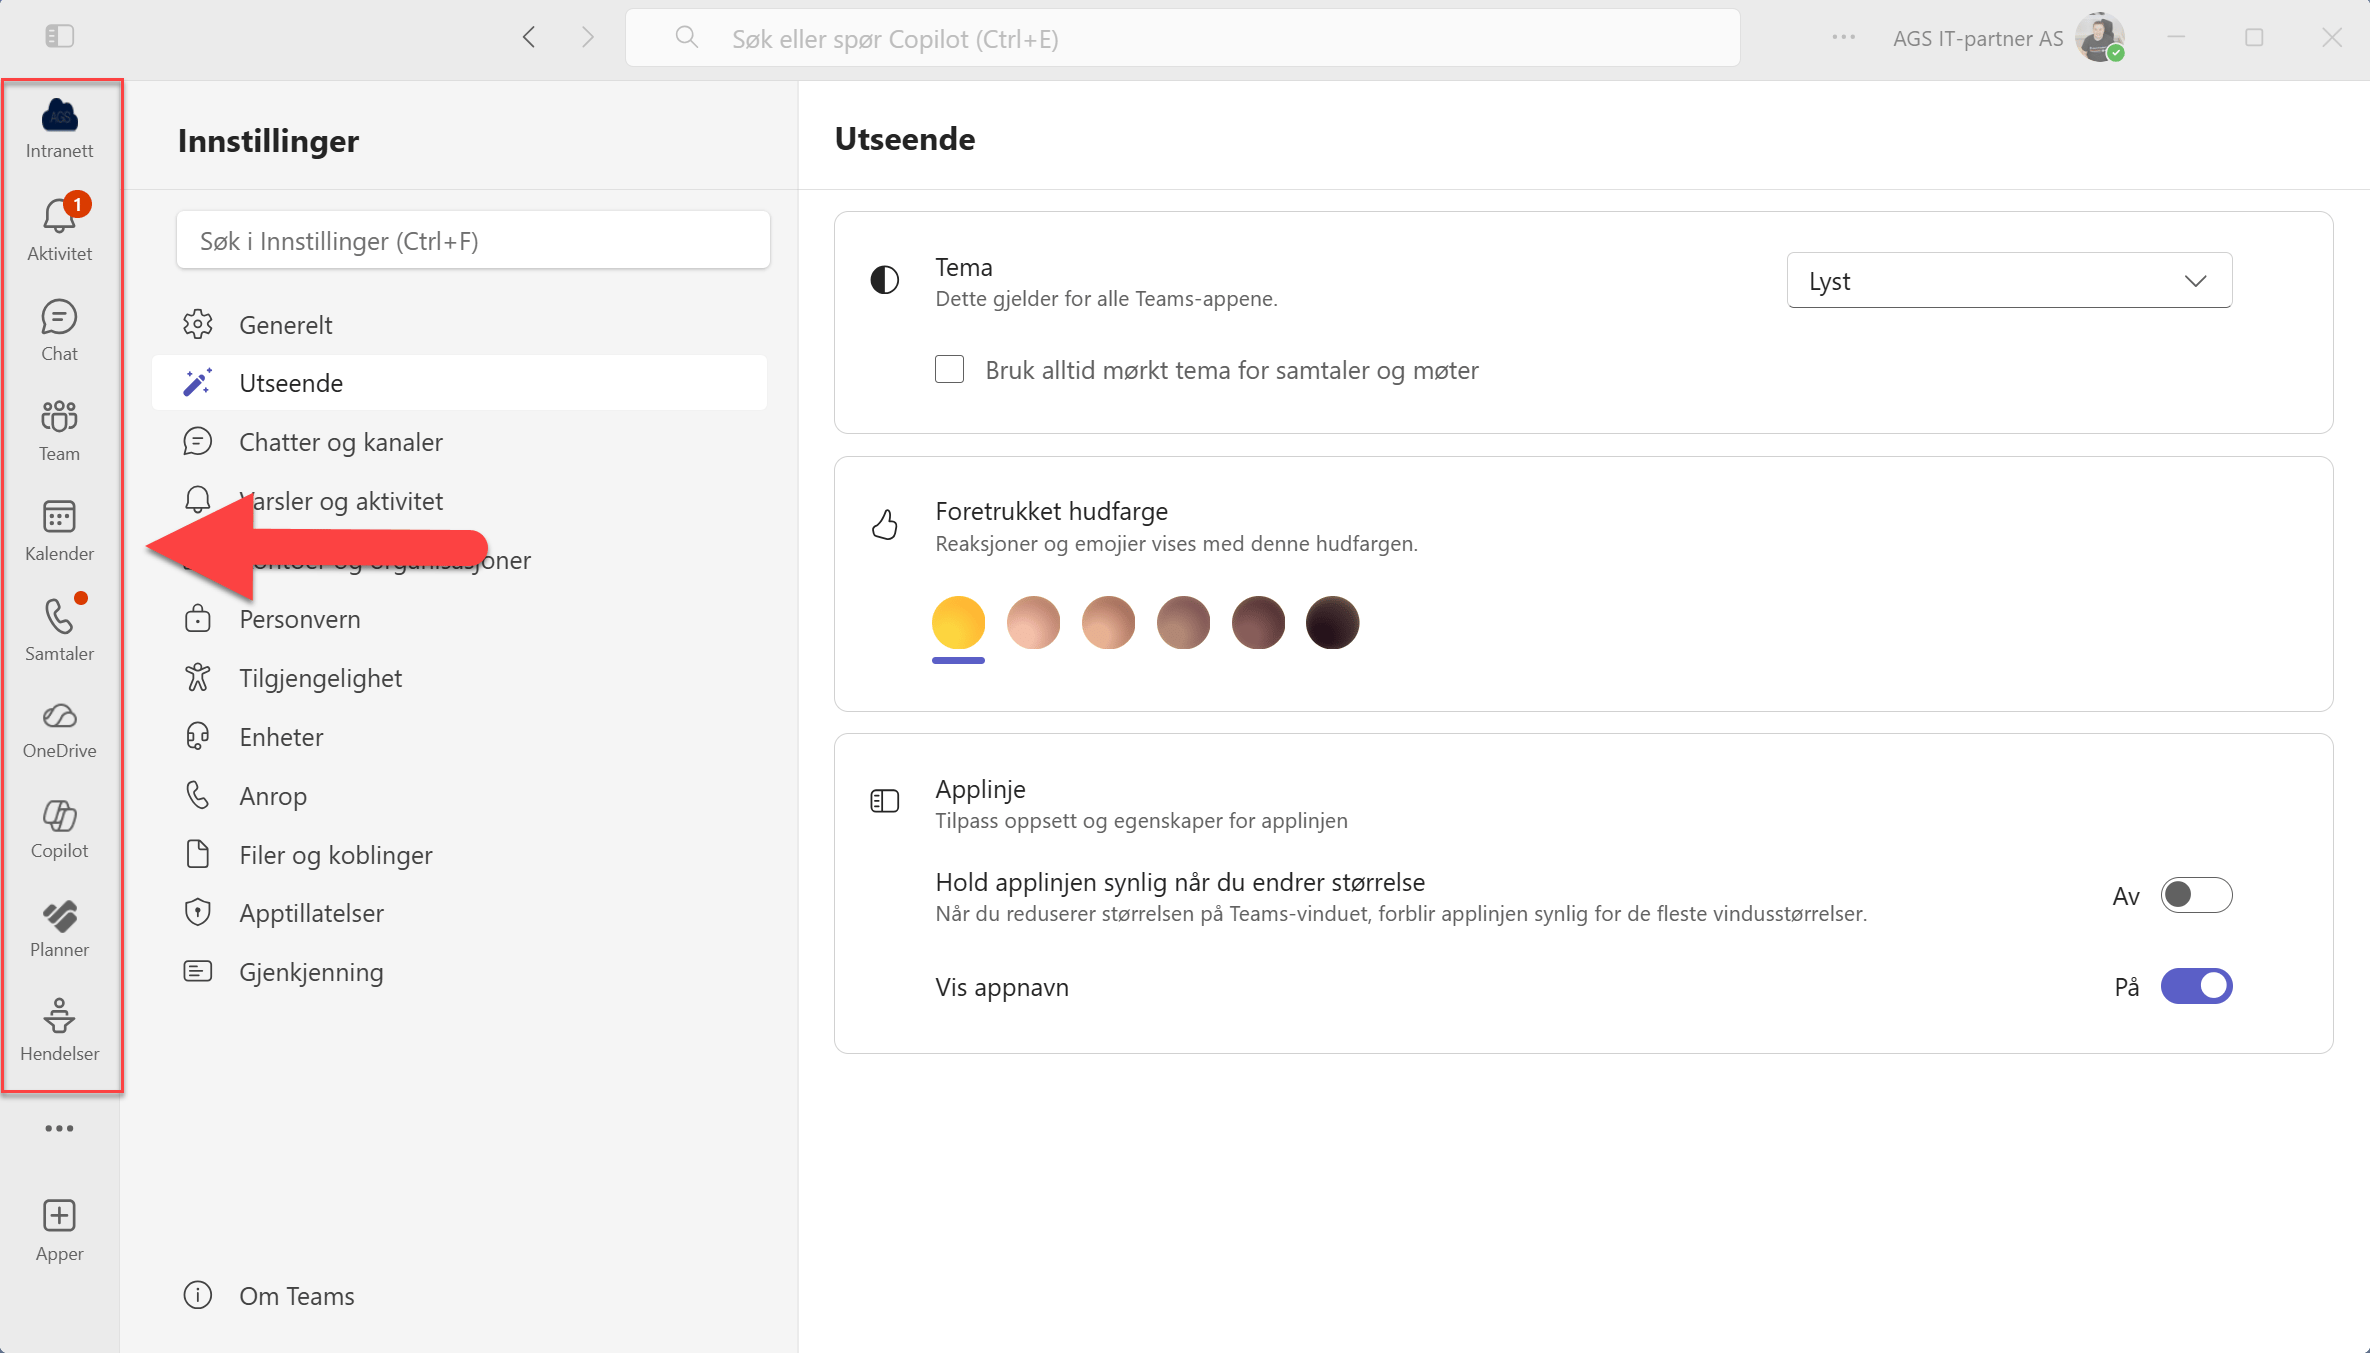Open Hendelser in the app bar
2370x1353 pixels.
pyautogui.click(x=60, y=1030)
